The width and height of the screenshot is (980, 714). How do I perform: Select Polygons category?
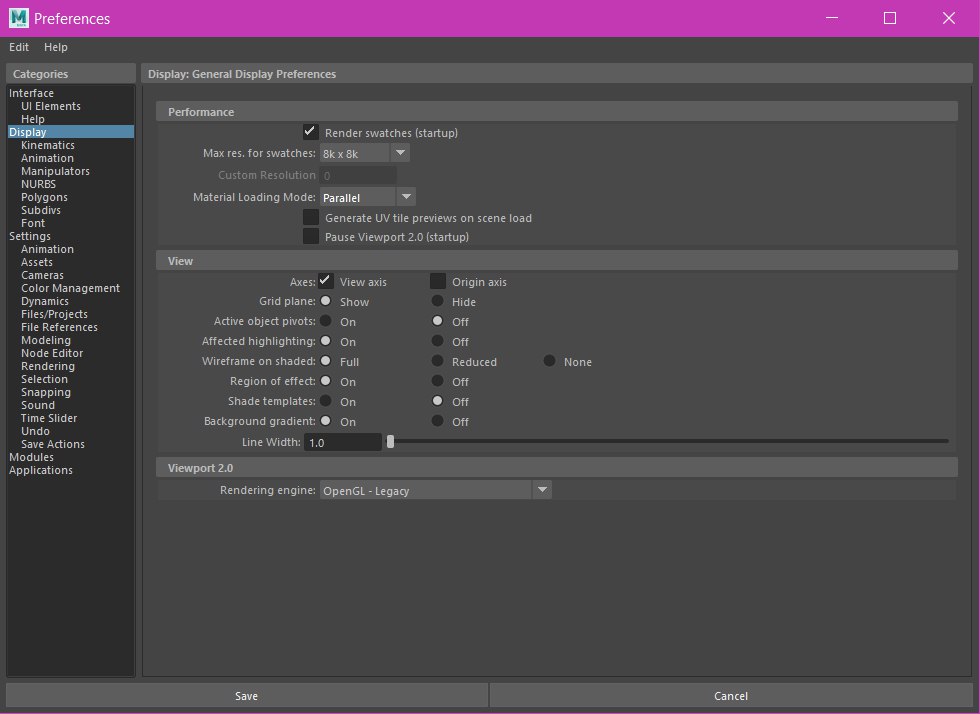click(44, 197)
